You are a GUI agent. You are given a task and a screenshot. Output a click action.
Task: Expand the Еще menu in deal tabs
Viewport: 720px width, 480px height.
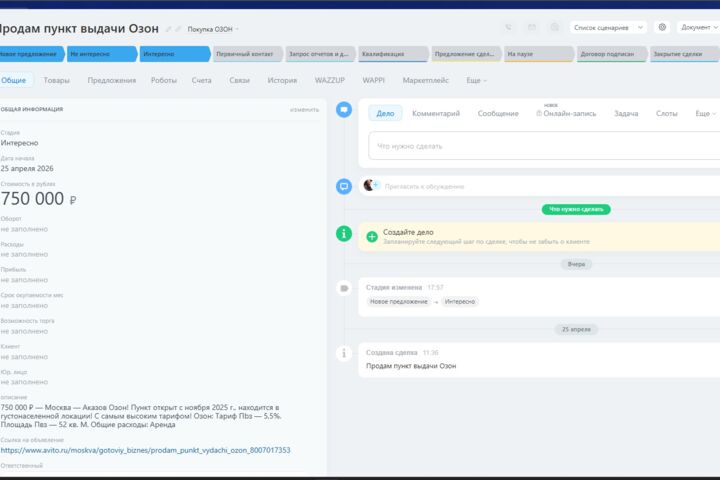tap(476, 80)
